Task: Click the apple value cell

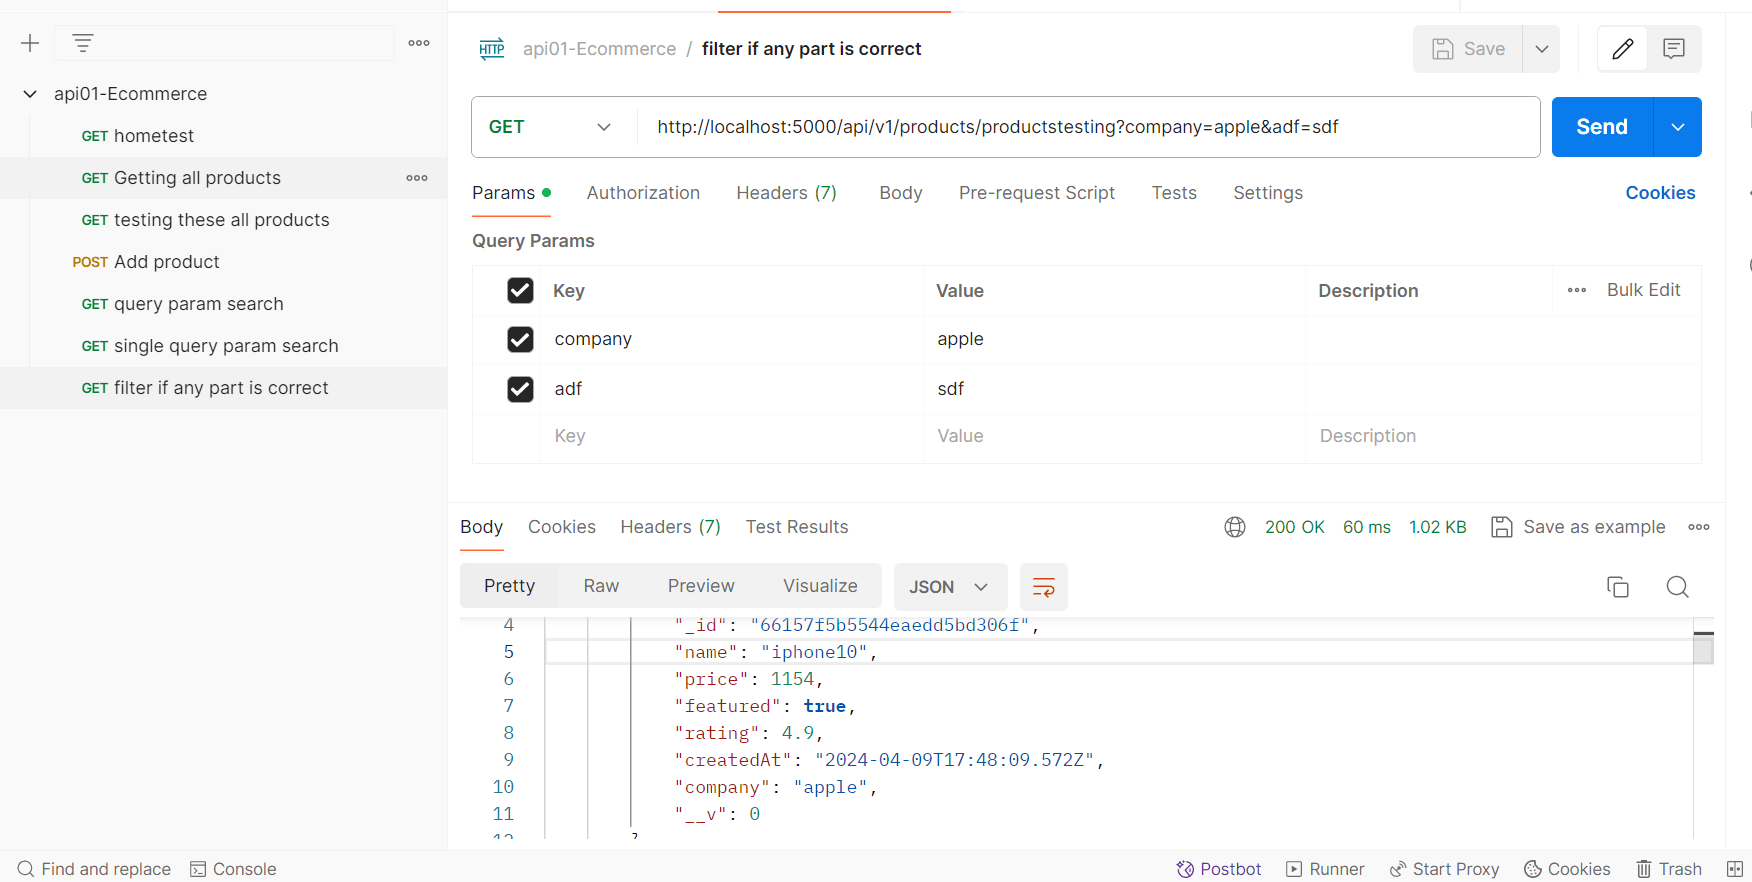Action: pos(1114,340)
